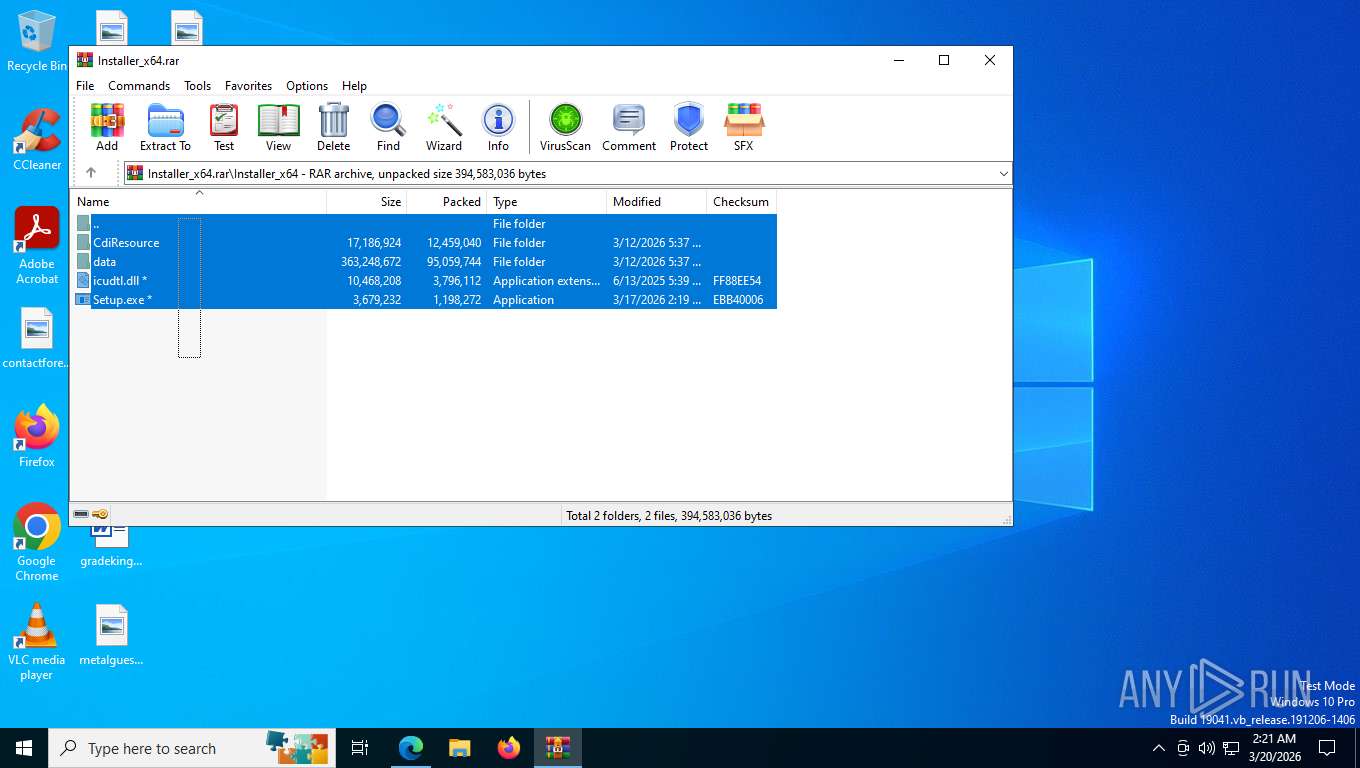Sort by the Type column header
Screen dimensions: 1360x768
(547, 202)
